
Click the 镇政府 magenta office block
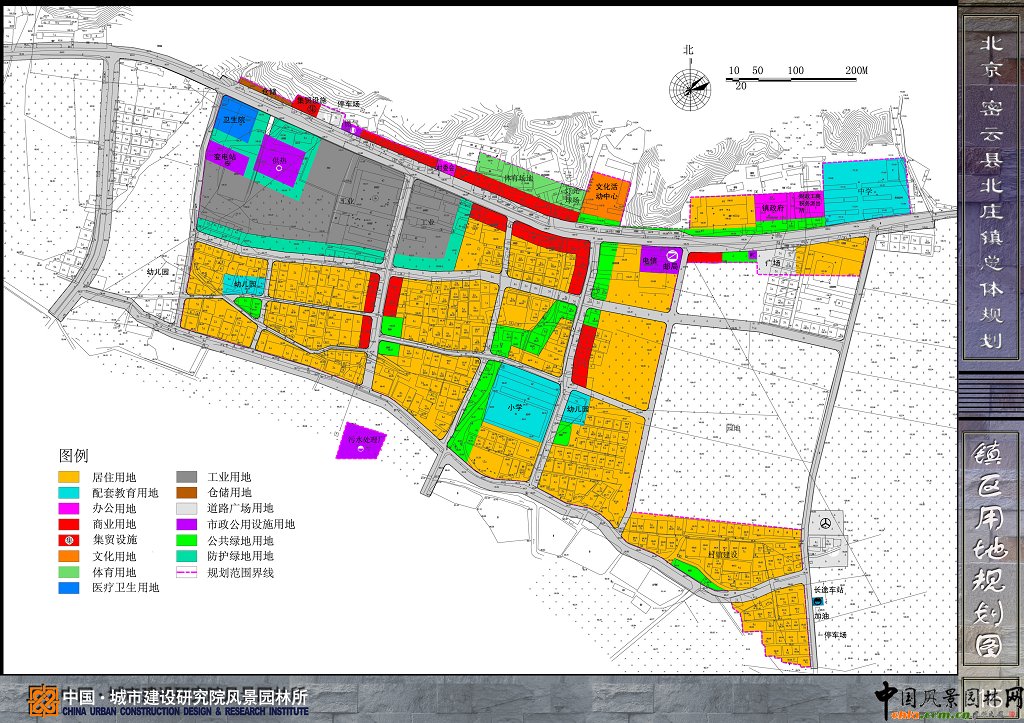pyautogui.click(x=770, y=209)
